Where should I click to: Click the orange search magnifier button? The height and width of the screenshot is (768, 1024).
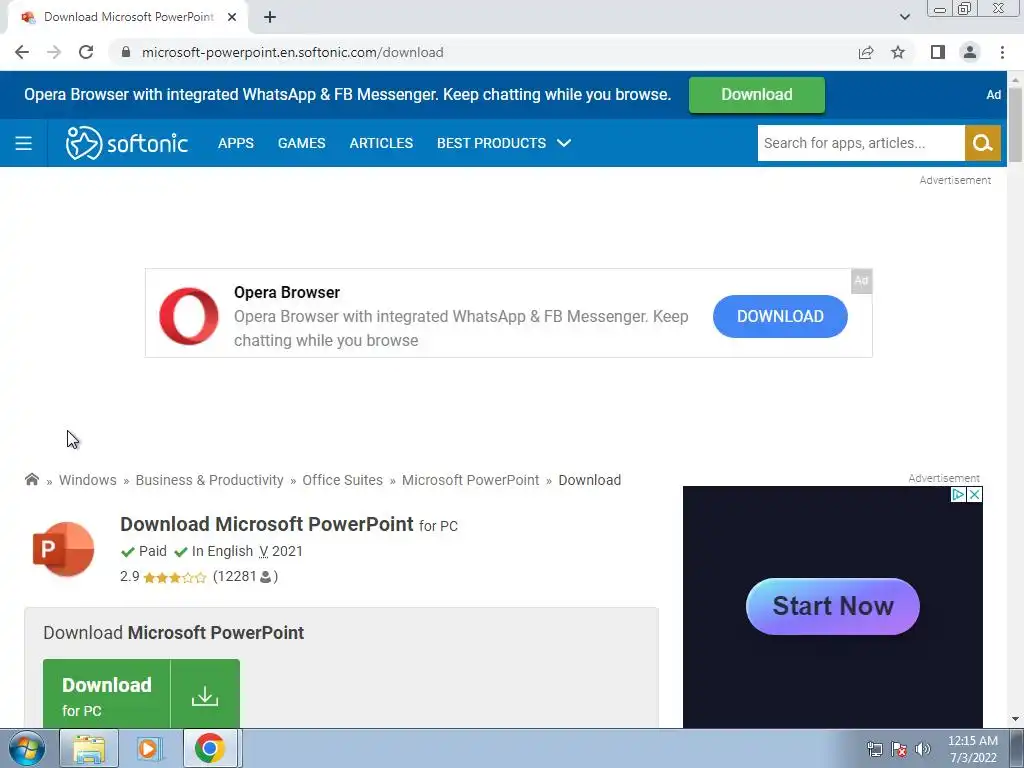(982, 143)
